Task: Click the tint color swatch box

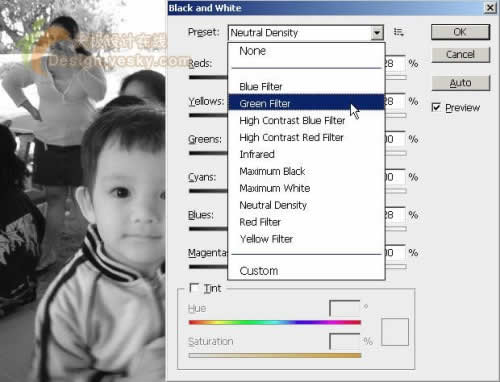Action: coord(395,332)
